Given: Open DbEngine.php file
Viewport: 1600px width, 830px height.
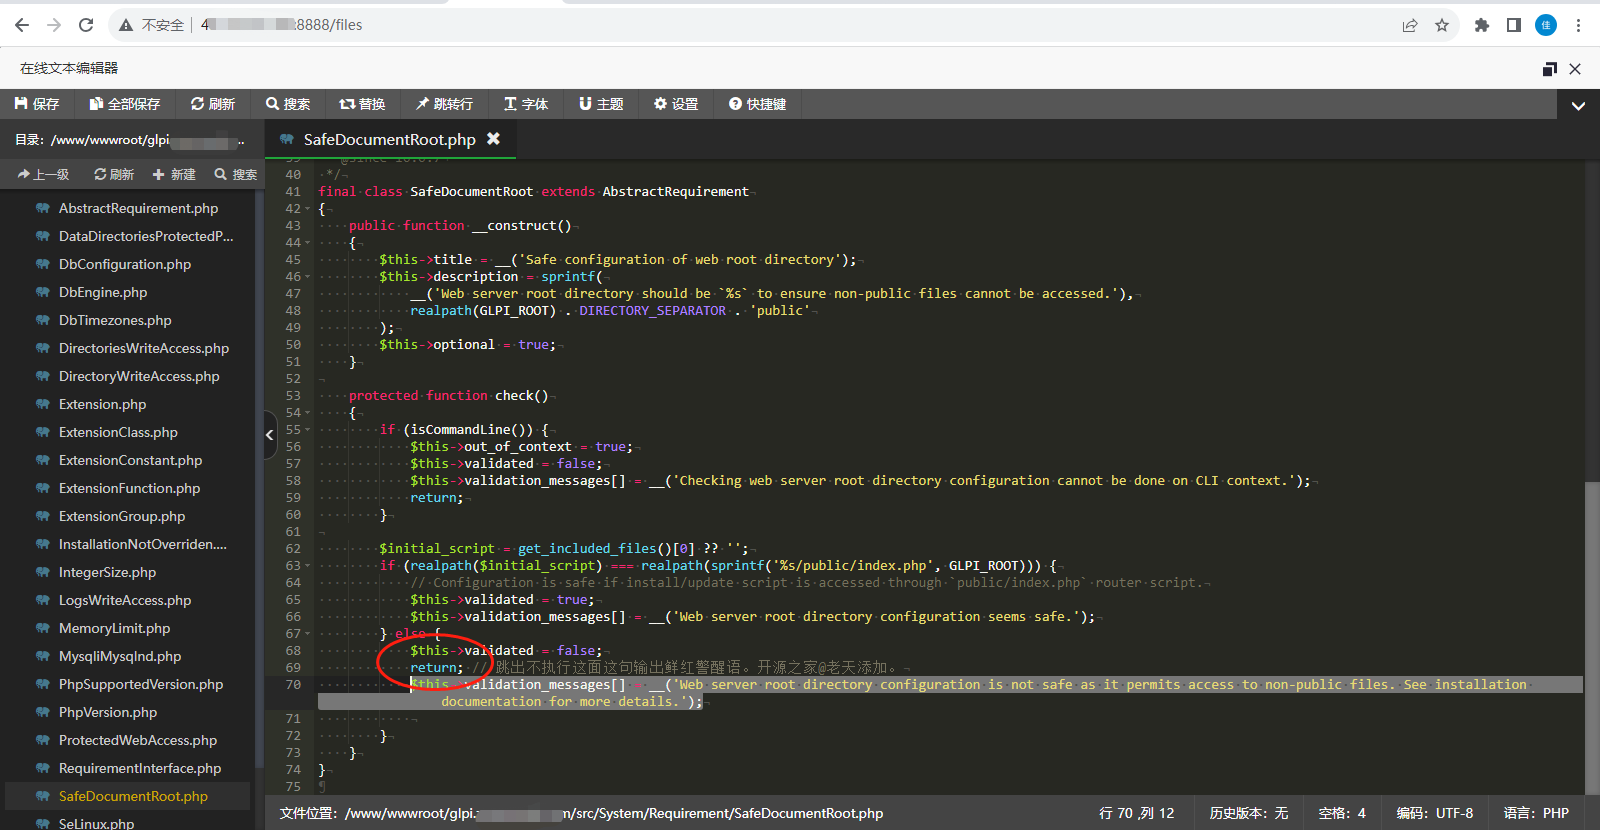Looking at the screenshot, I should point(103,292).
